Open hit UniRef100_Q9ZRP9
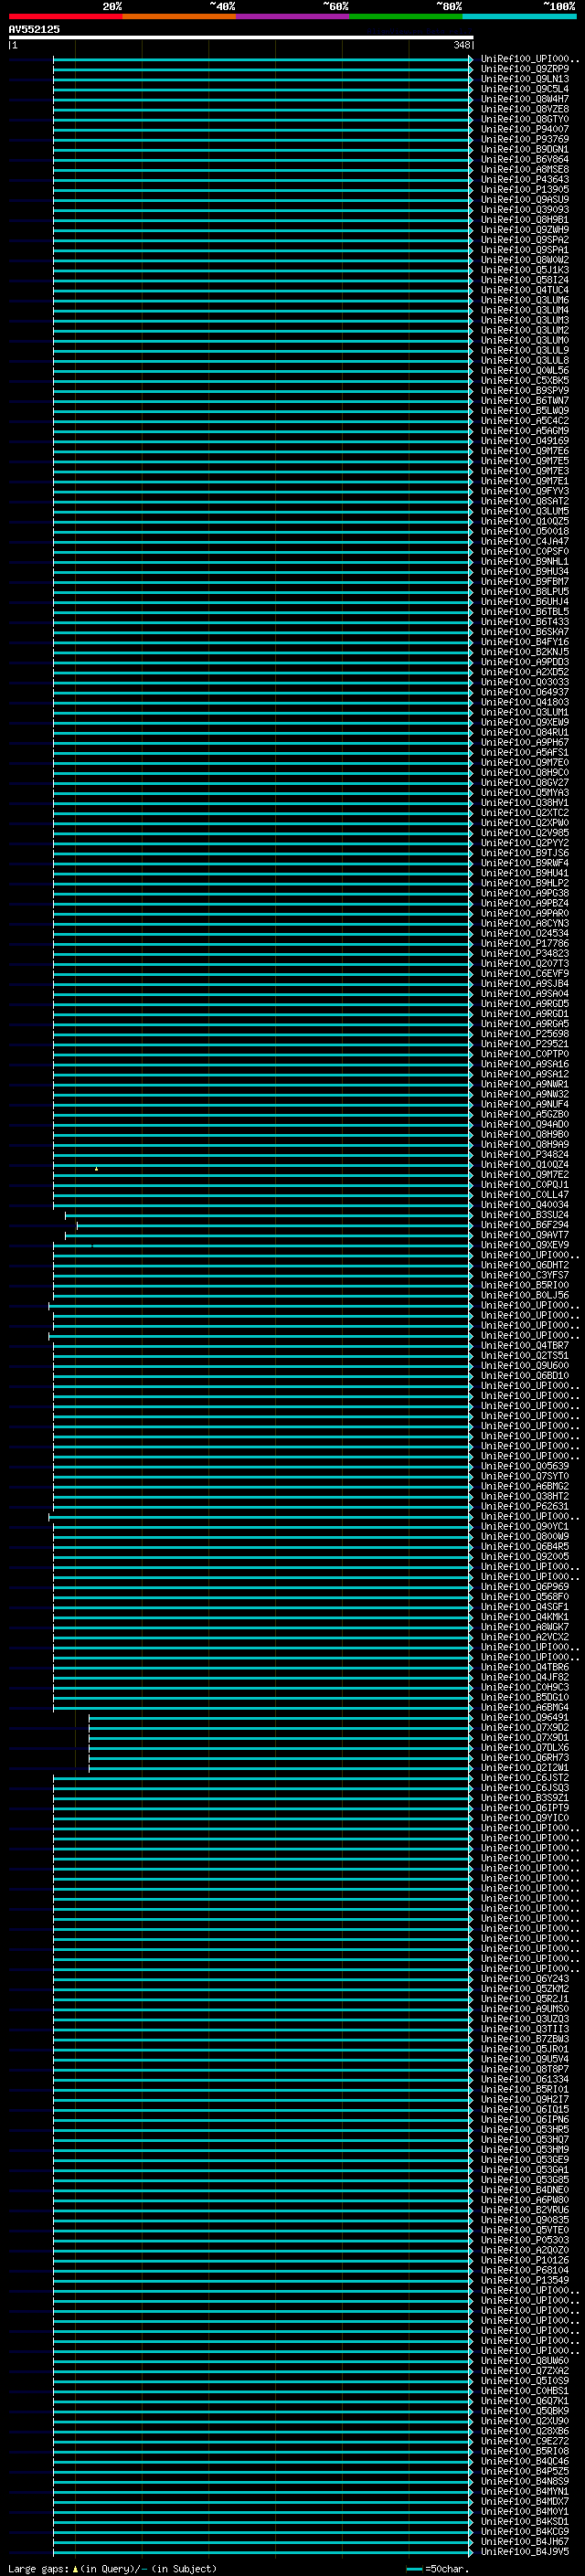Viewport: 585px width, 2576px height. click(x=525, y=69)
